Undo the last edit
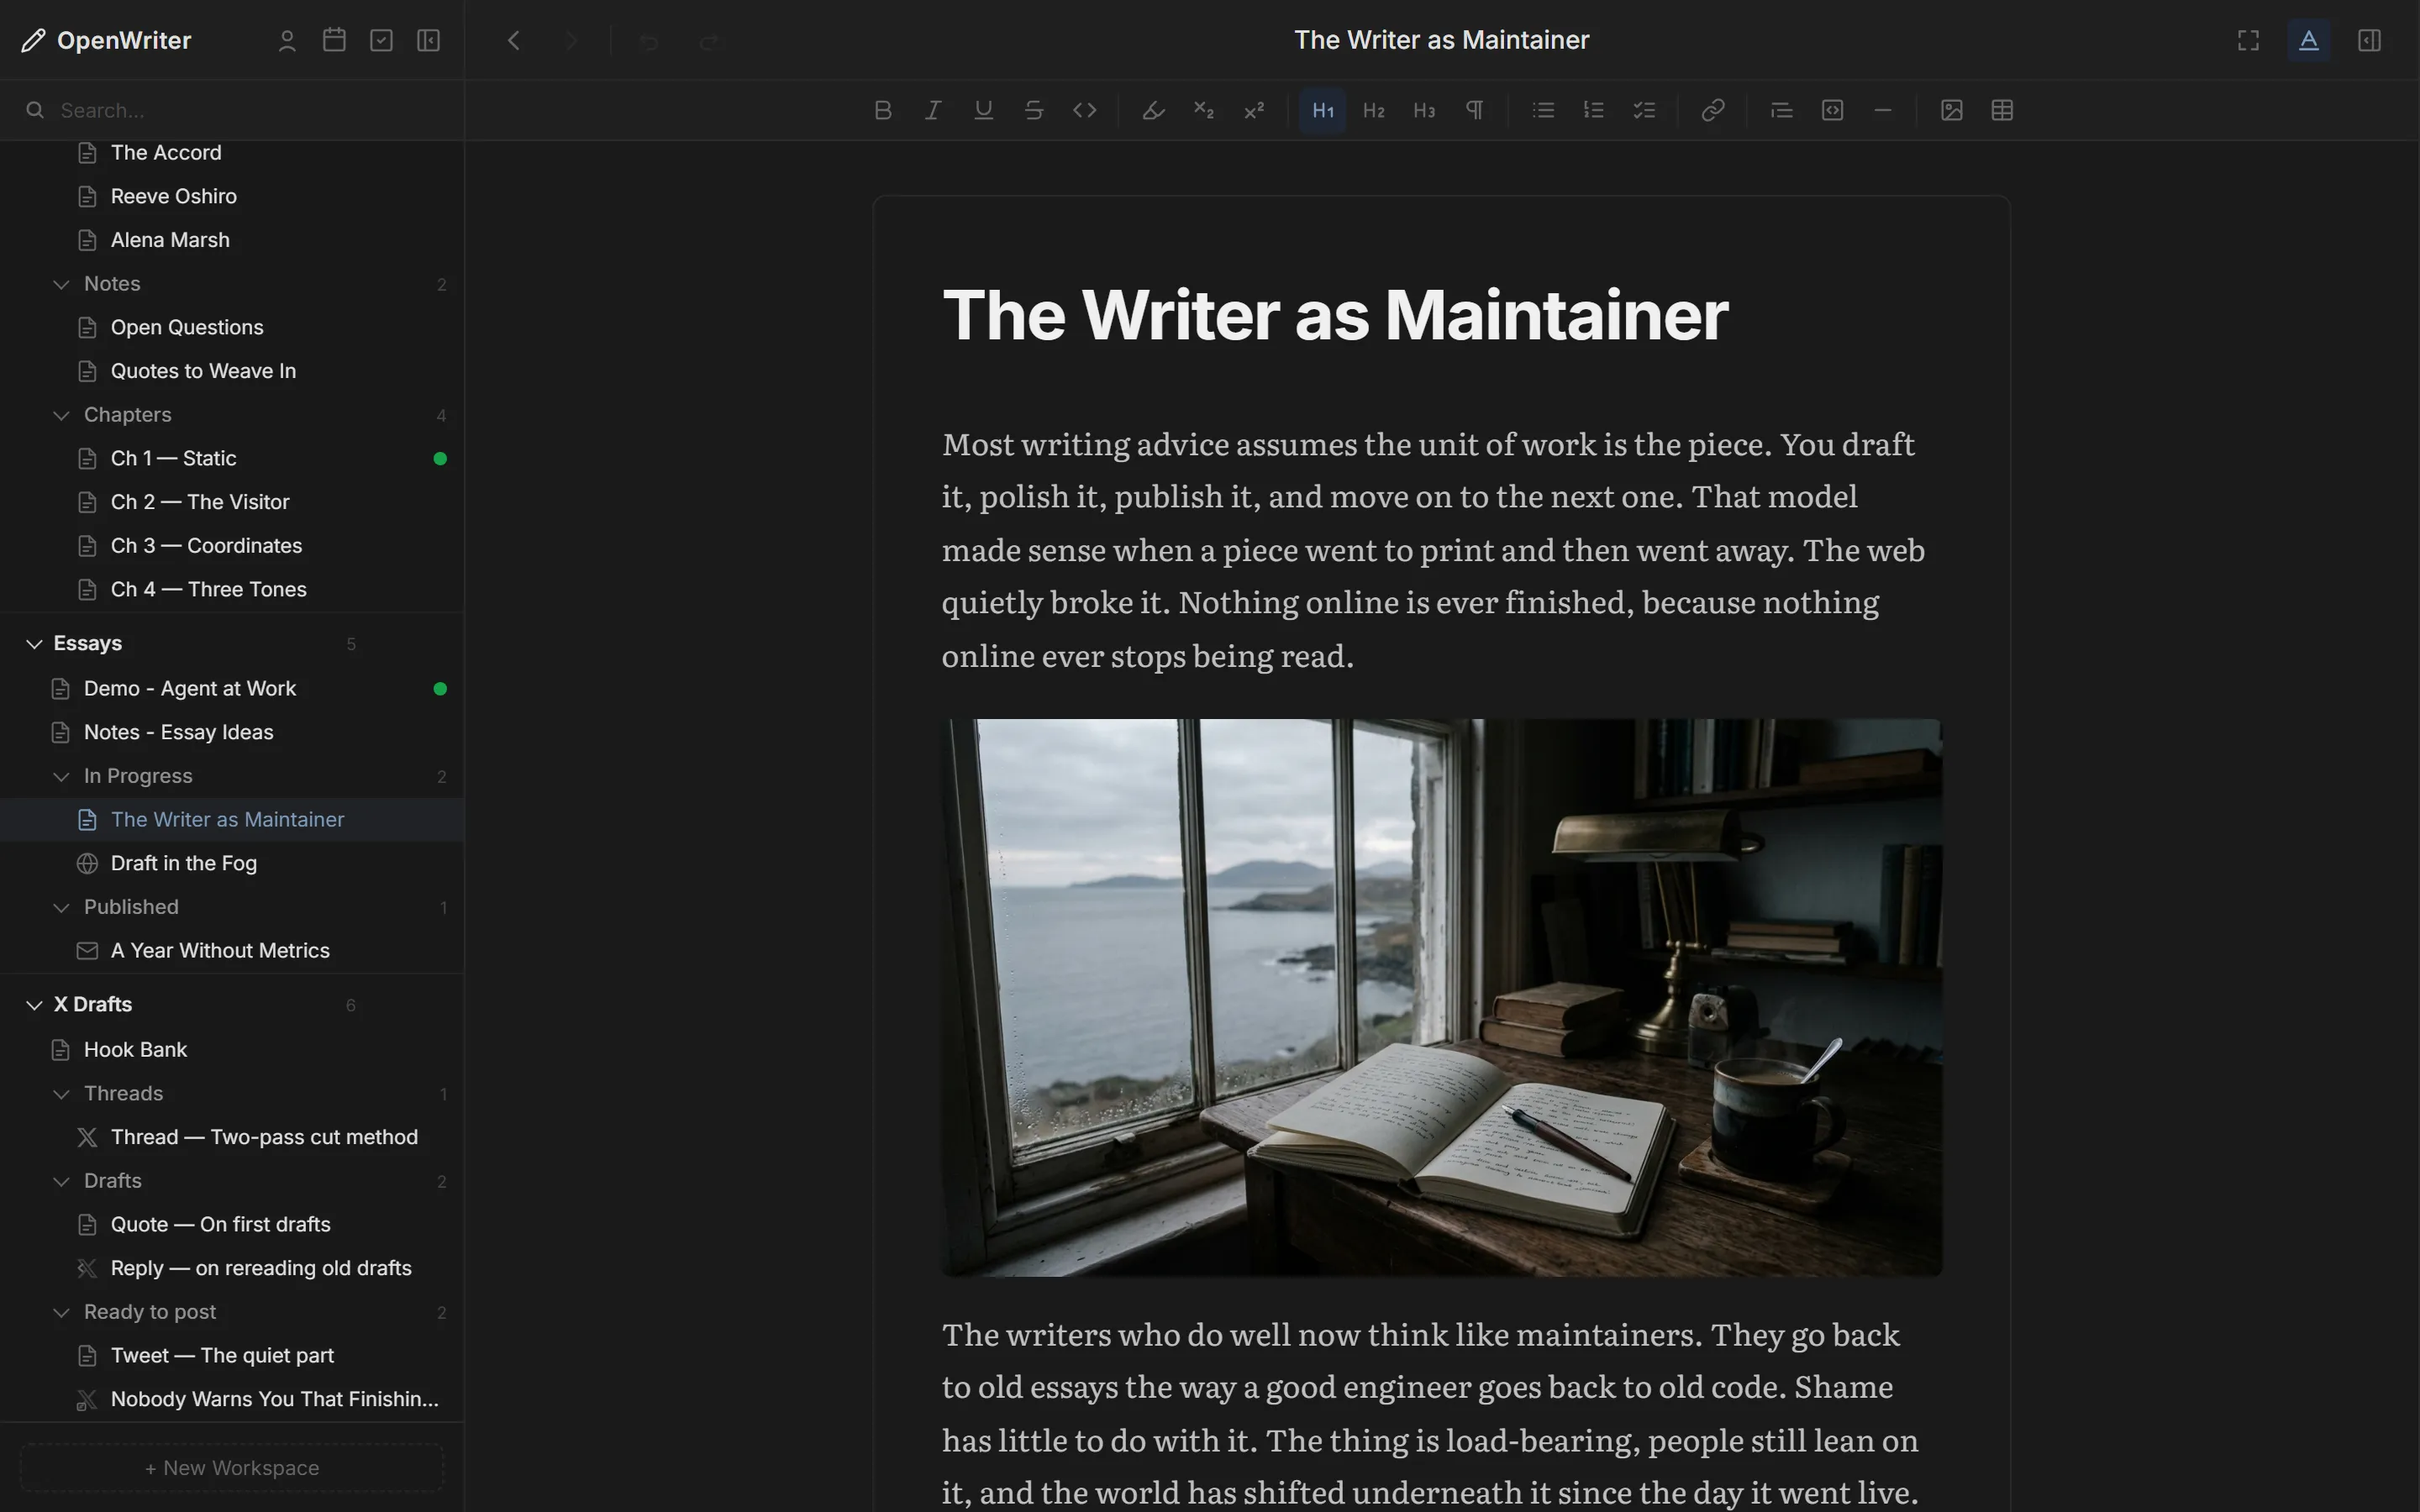 (649, 41)
